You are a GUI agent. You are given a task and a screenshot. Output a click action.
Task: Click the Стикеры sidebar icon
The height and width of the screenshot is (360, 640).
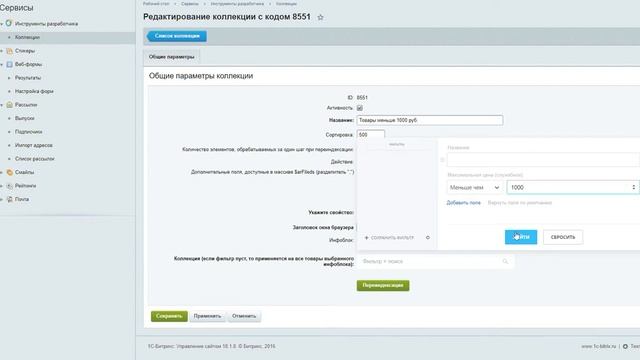[x=9, y=51]
